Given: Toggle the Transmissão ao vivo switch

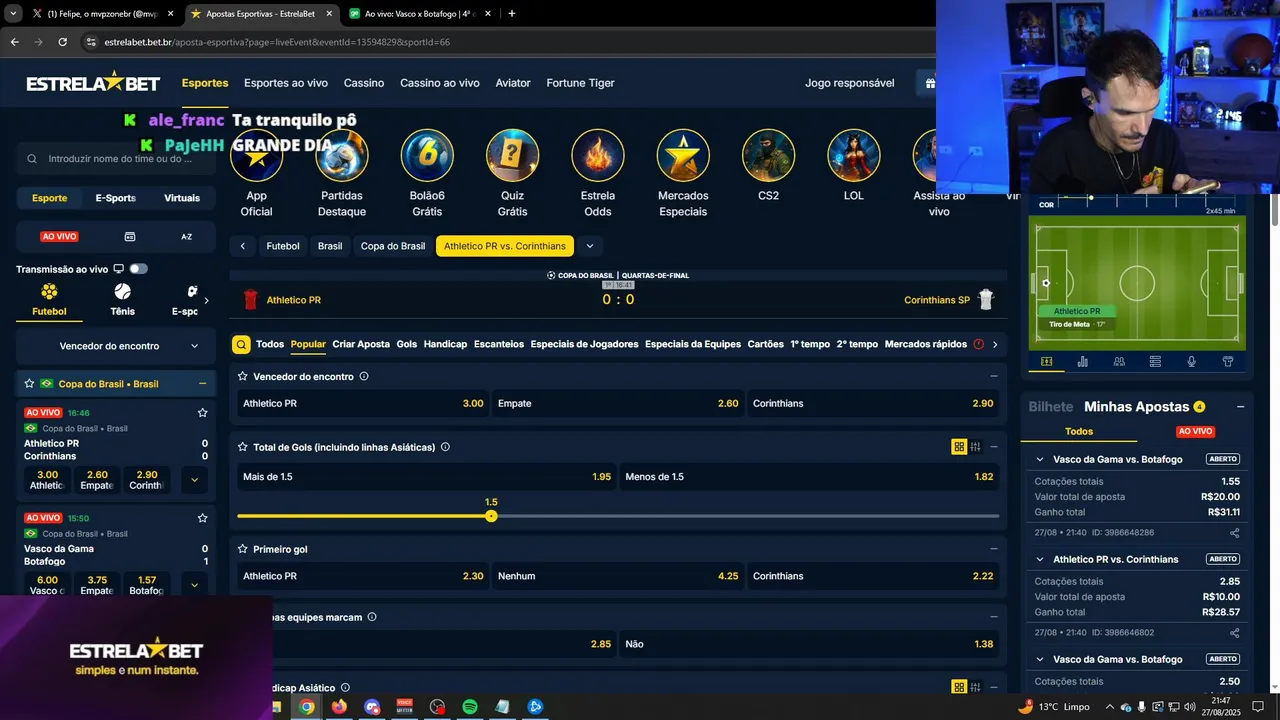Looking at the screenshot, I should [138, 269].
